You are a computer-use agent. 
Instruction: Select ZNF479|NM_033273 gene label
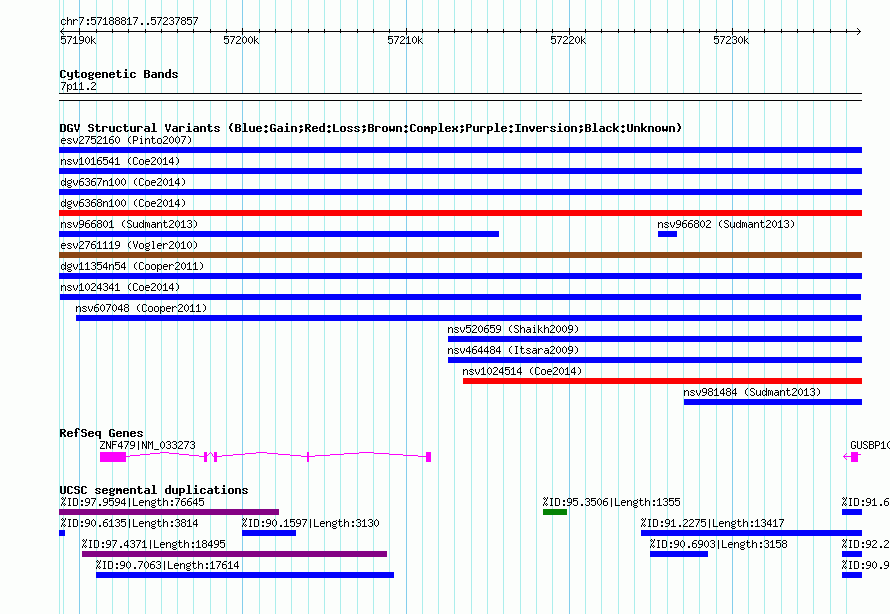(148, 445)
